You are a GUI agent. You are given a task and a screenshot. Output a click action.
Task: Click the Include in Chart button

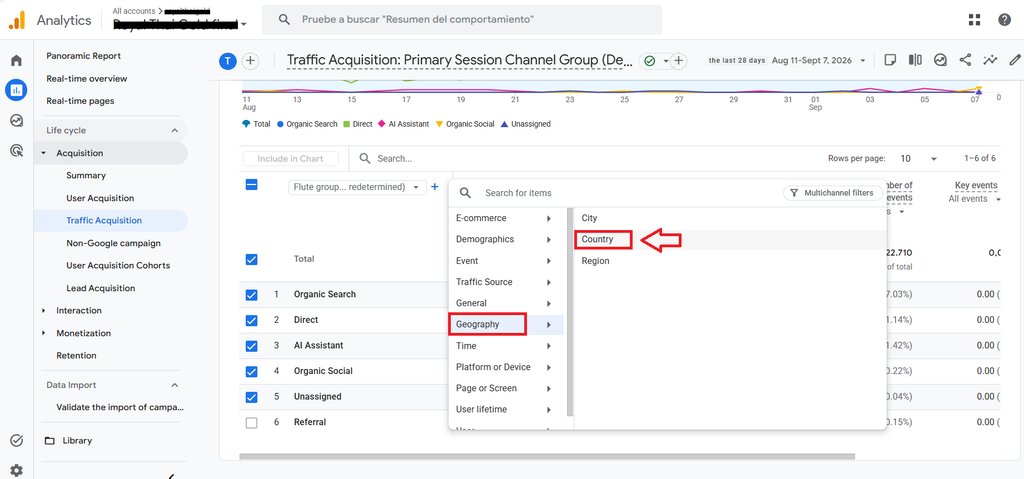click(x=291, y=159)
